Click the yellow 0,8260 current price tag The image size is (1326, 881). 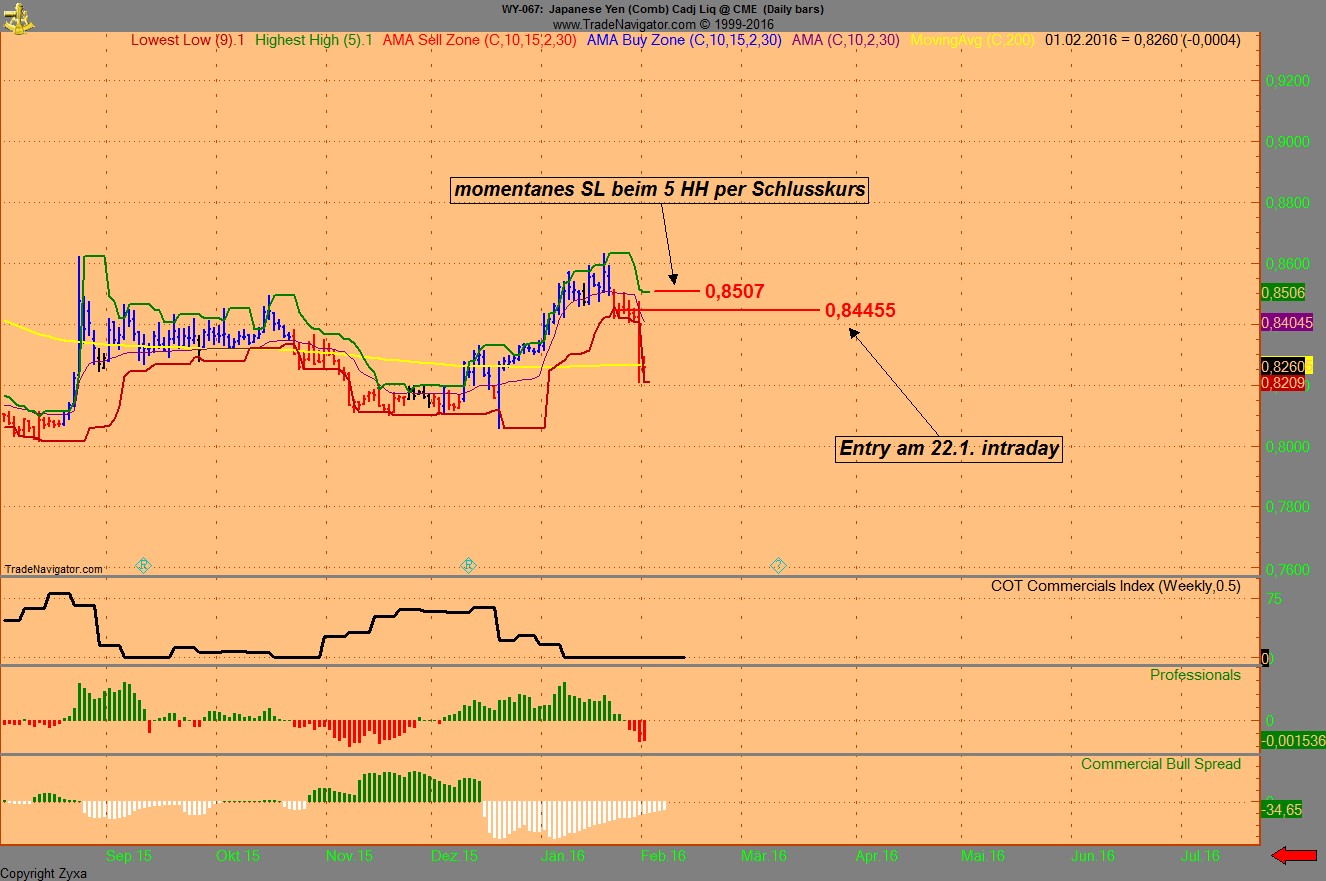point(1286,367)
